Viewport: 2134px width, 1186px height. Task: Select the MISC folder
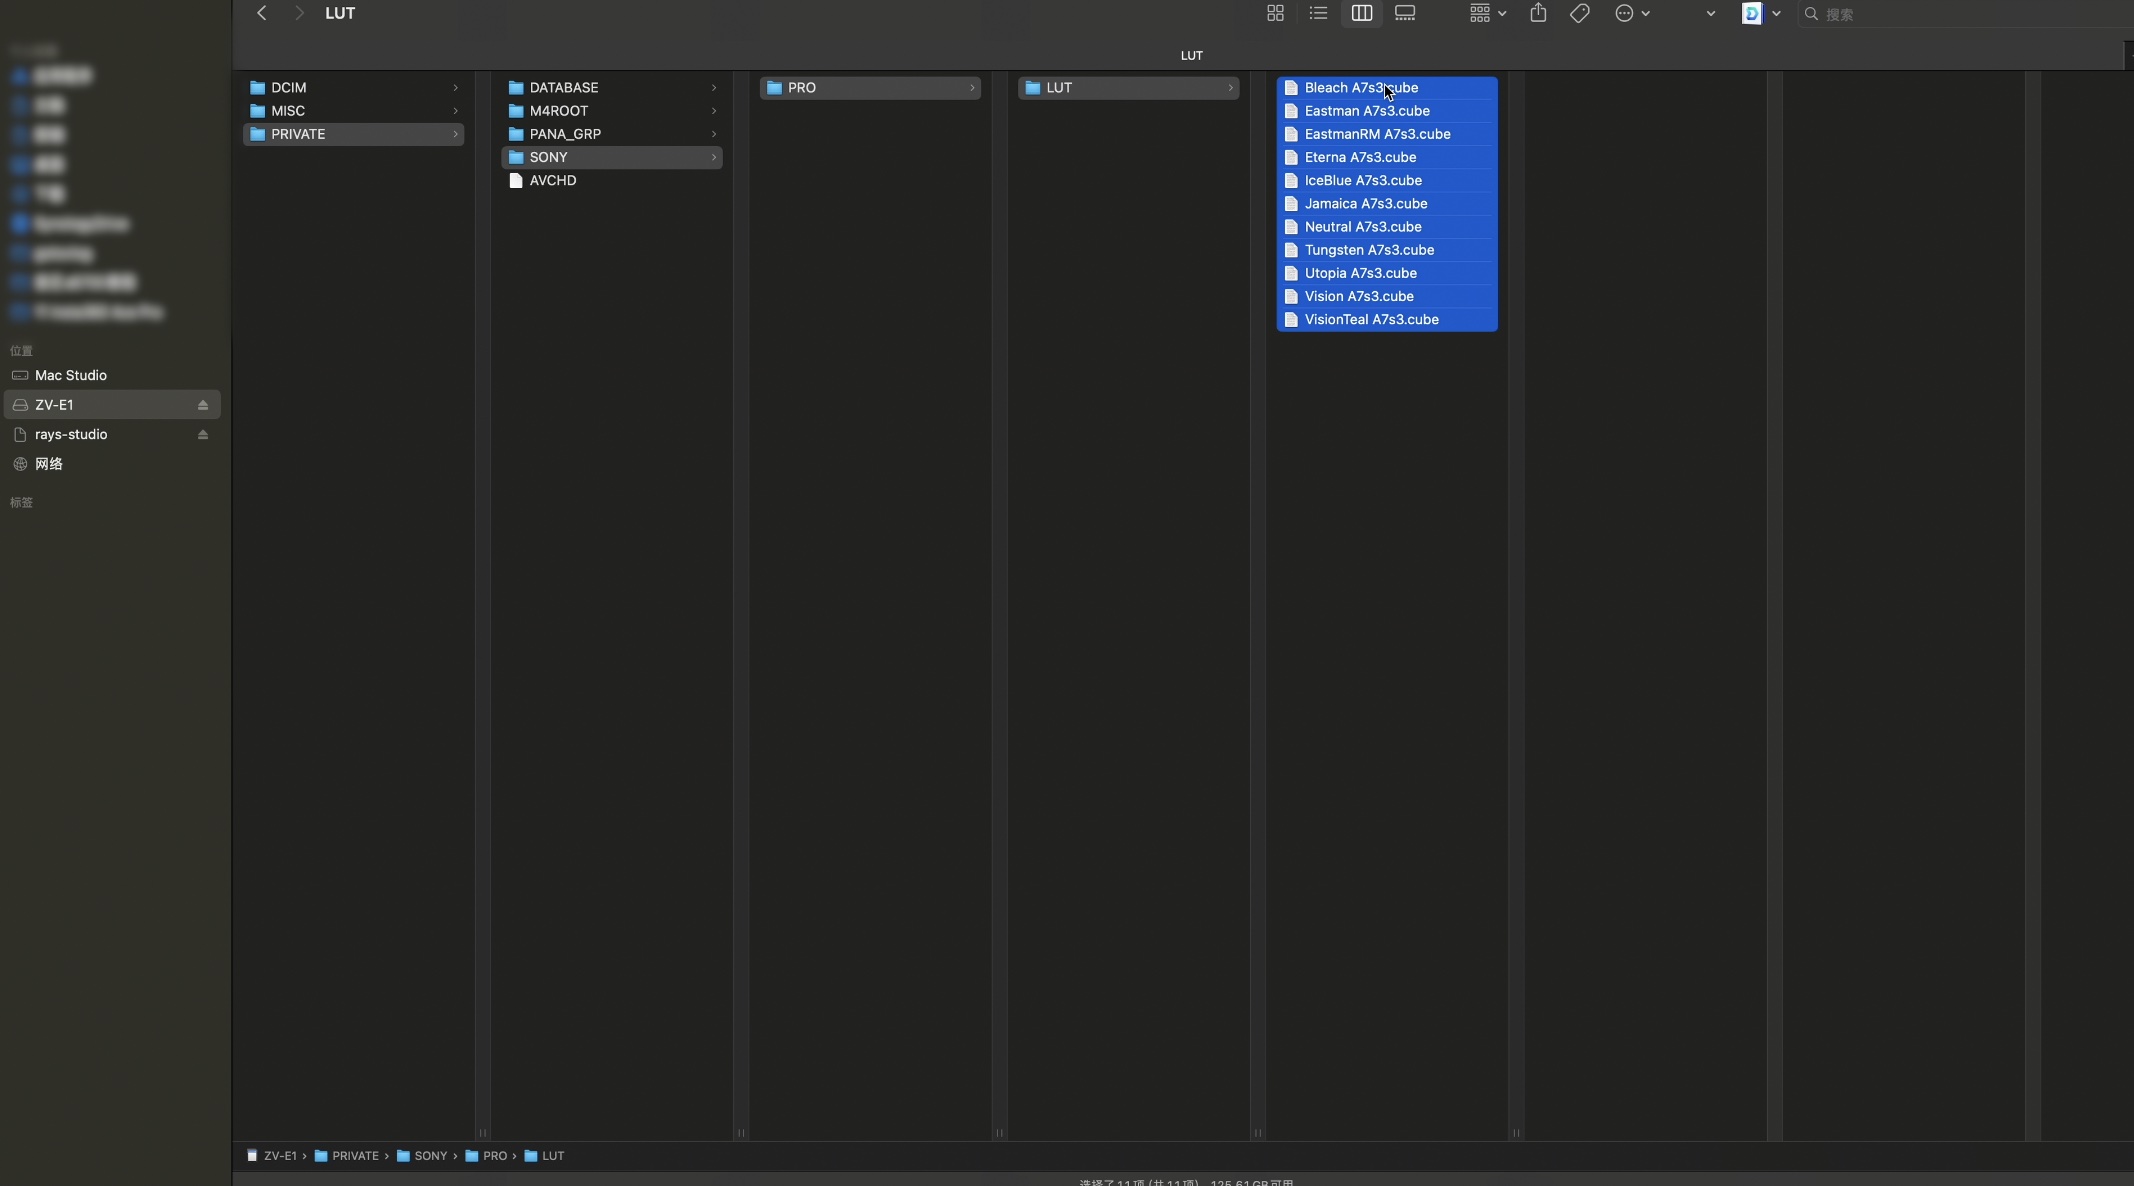pyautogui.click(x=353, y=111)
